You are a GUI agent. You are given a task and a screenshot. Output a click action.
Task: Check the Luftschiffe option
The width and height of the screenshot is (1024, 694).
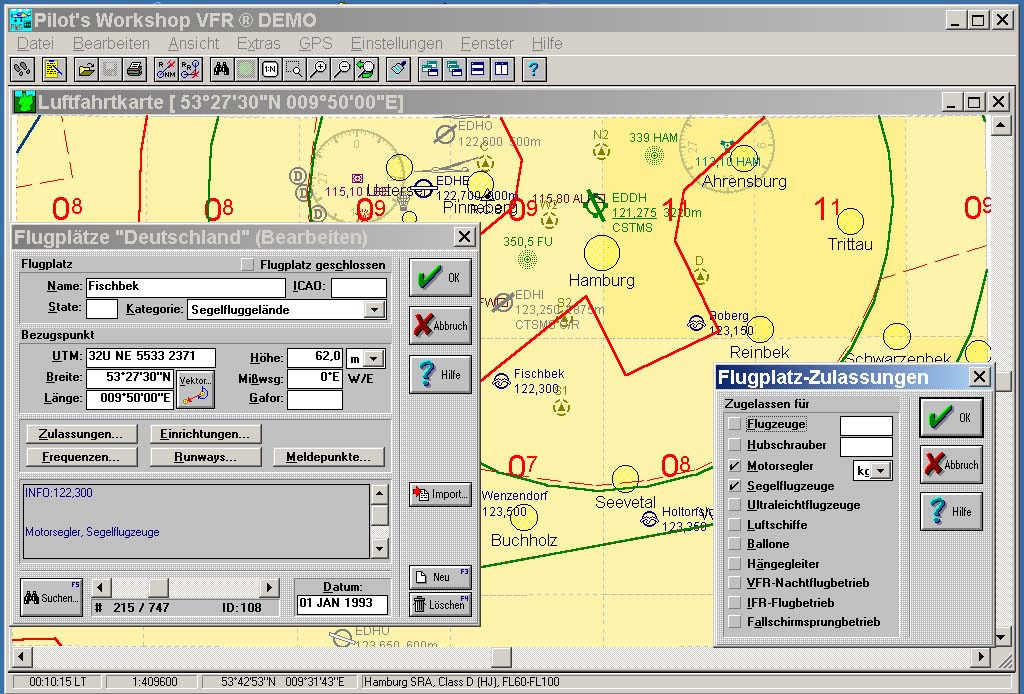pos(735,524)
